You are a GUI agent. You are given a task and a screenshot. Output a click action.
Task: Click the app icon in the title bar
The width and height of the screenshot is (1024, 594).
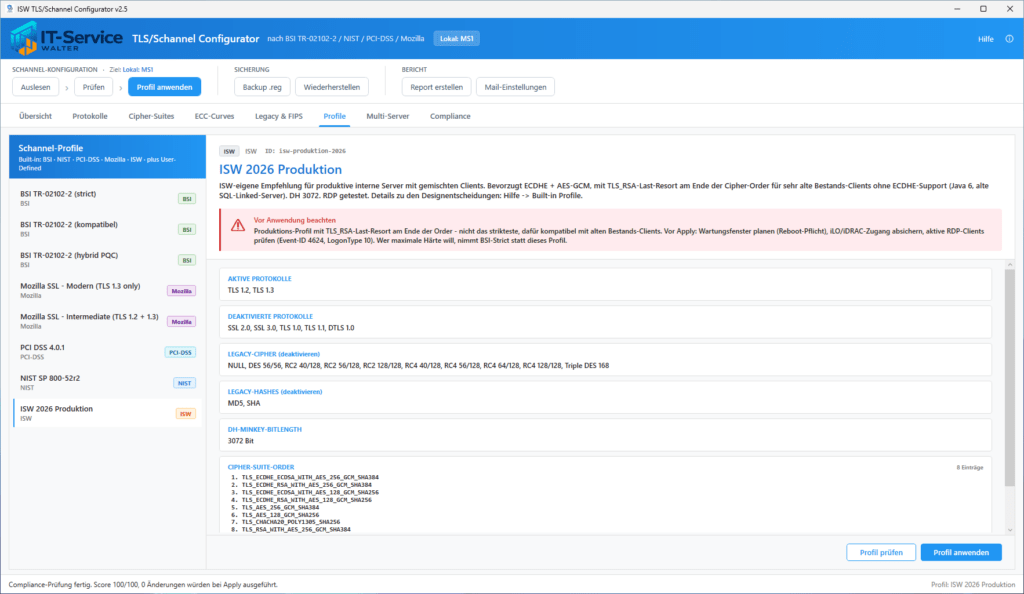pyautogui.click(x=9, y=9)
